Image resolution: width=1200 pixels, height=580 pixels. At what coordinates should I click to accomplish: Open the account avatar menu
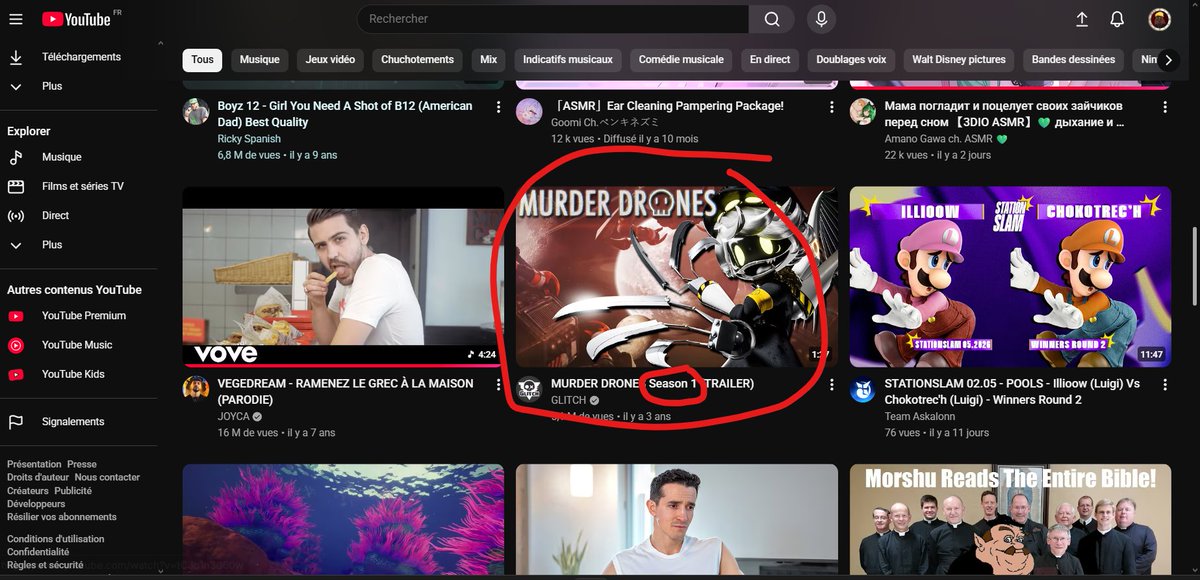point(1159,19)
